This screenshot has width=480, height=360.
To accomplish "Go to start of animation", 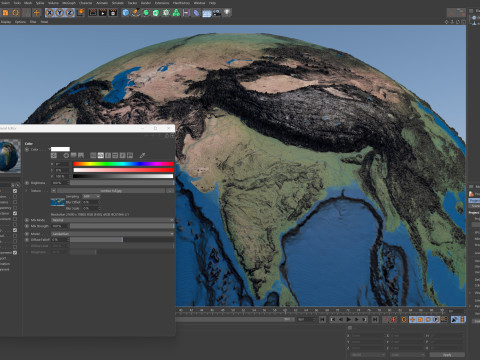I will pos(322,319).
